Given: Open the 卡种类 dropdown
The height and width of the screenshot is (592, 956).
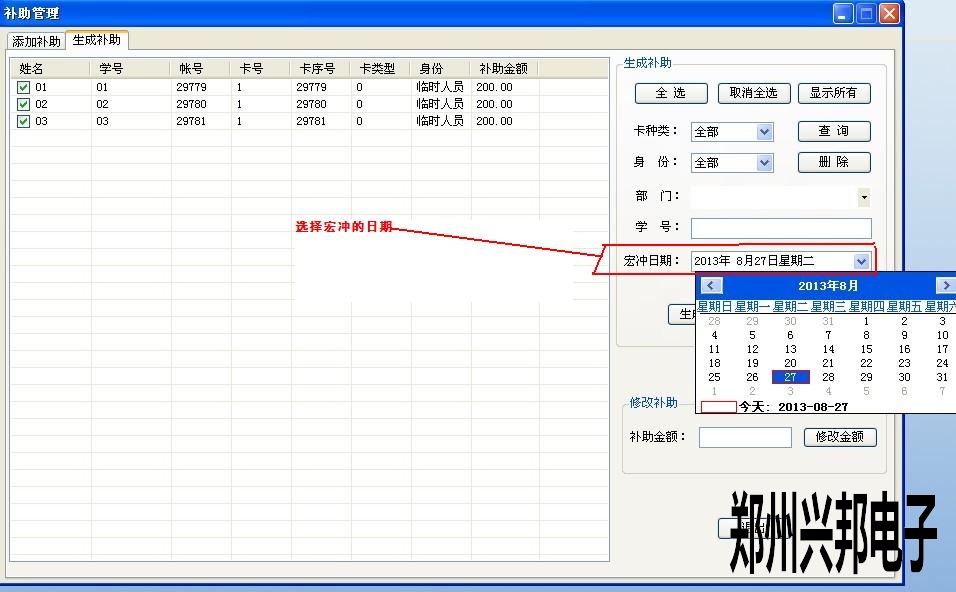Looking at the screenshot, I should (764, 132).
